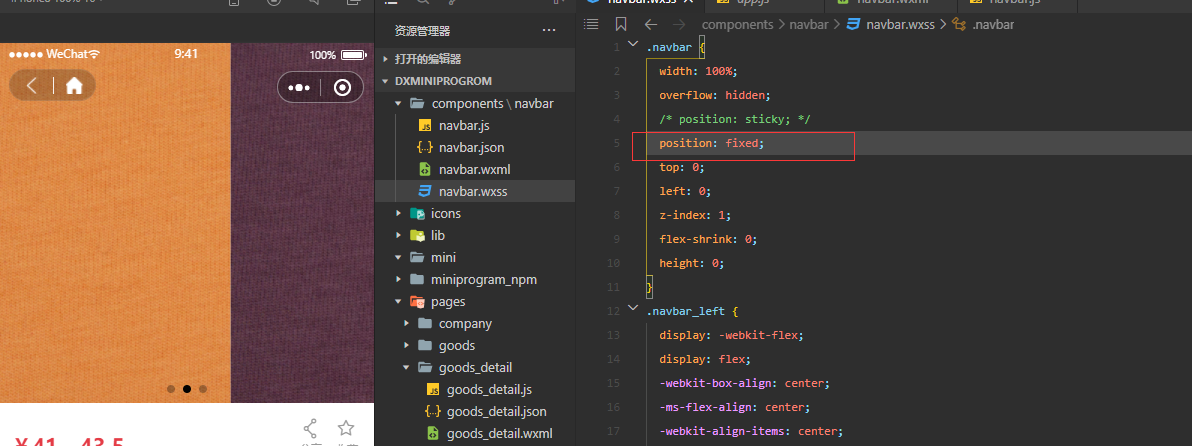1192x446 pixels.
Task: Click the 'position: fixed;' code line
Action: click(712, 143)
